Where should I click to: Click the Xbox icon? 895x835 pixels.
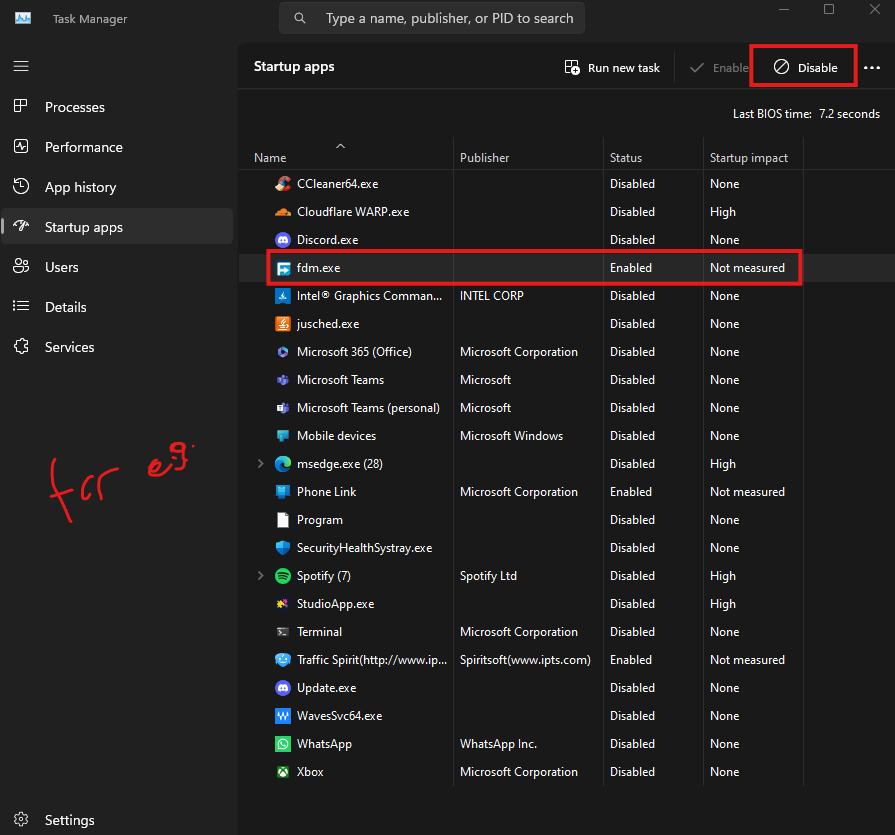tap(283, 772)
